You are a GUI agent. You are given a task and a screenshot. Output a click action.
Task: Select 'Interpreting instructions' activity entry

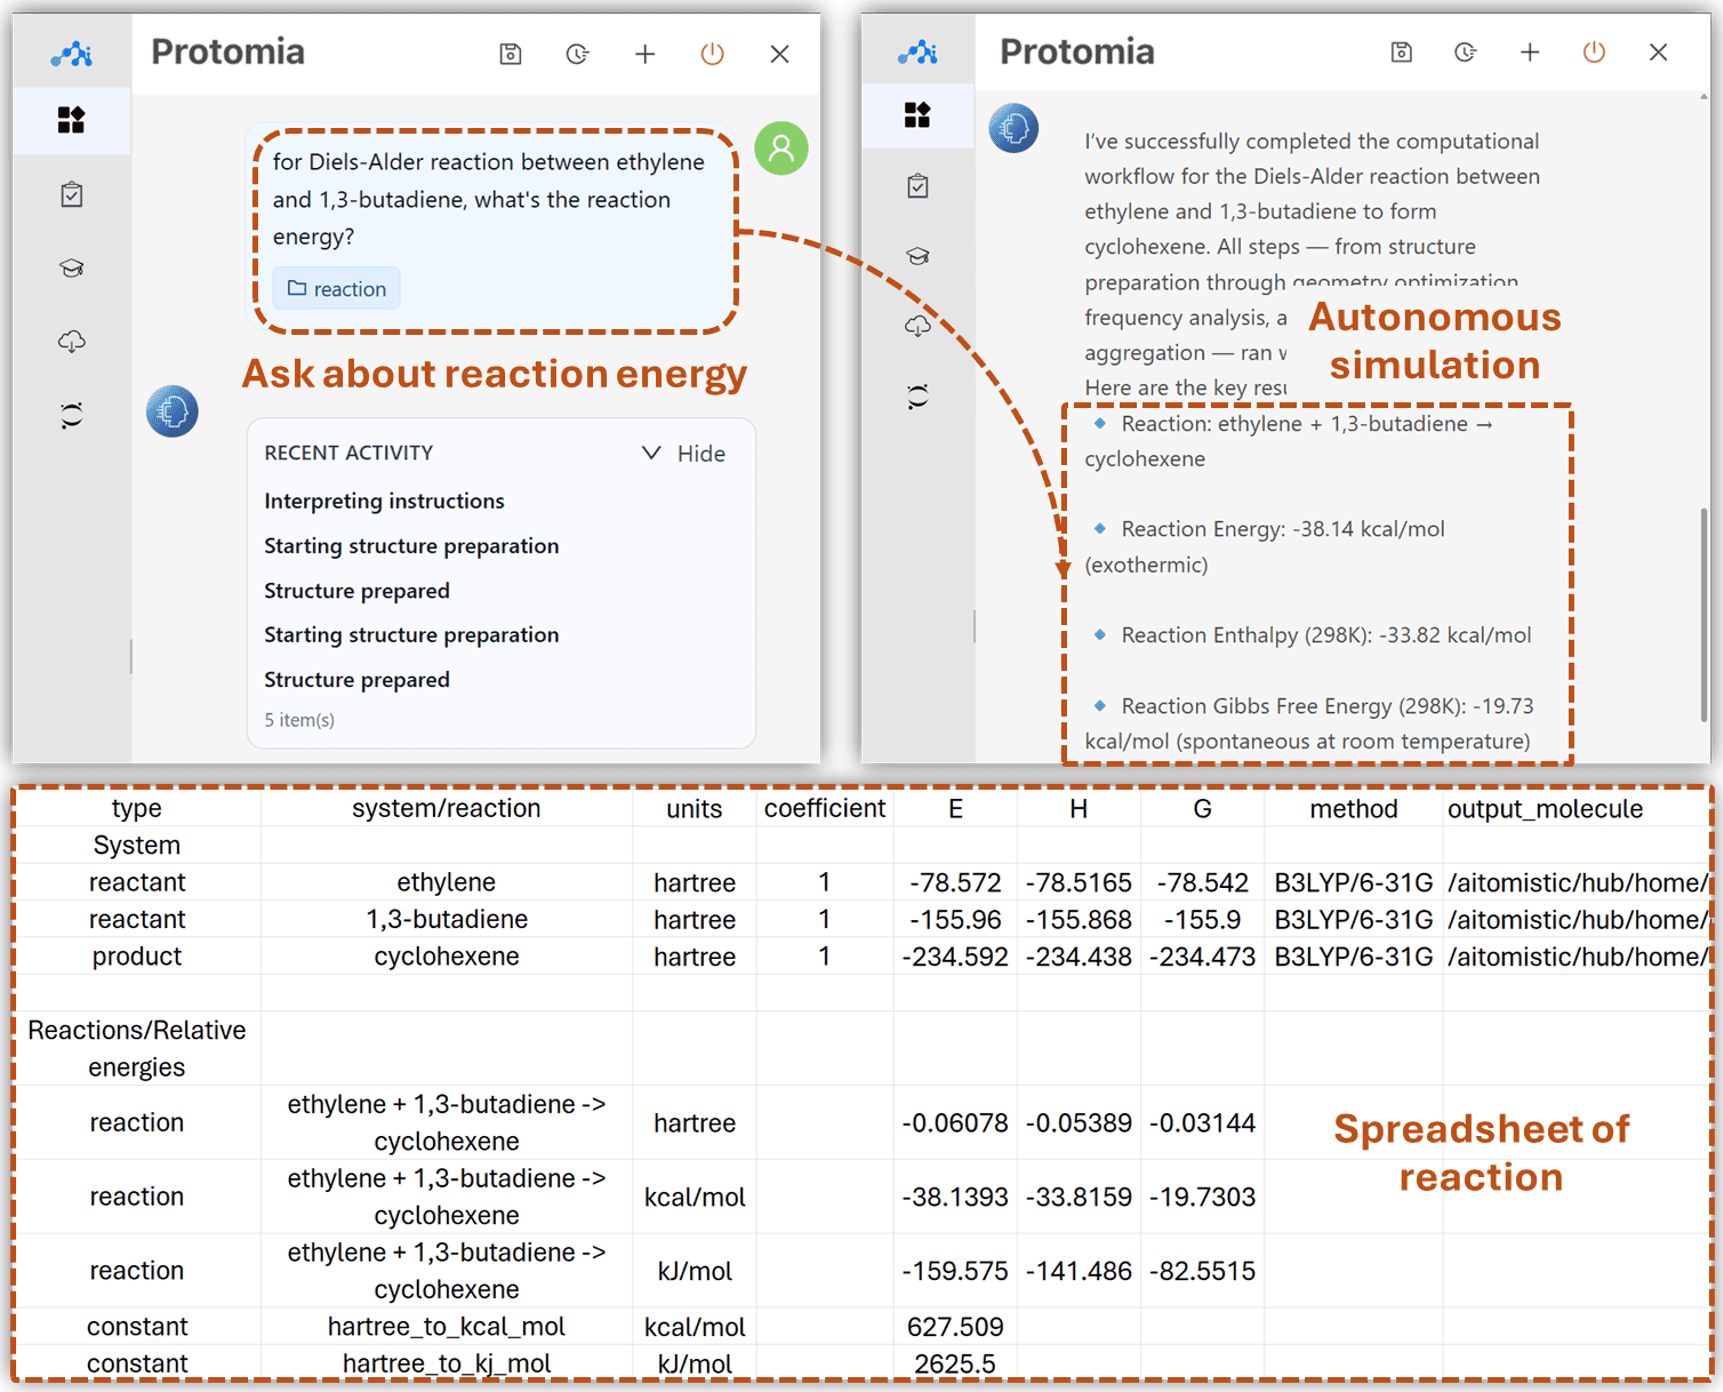pos(384,501)
